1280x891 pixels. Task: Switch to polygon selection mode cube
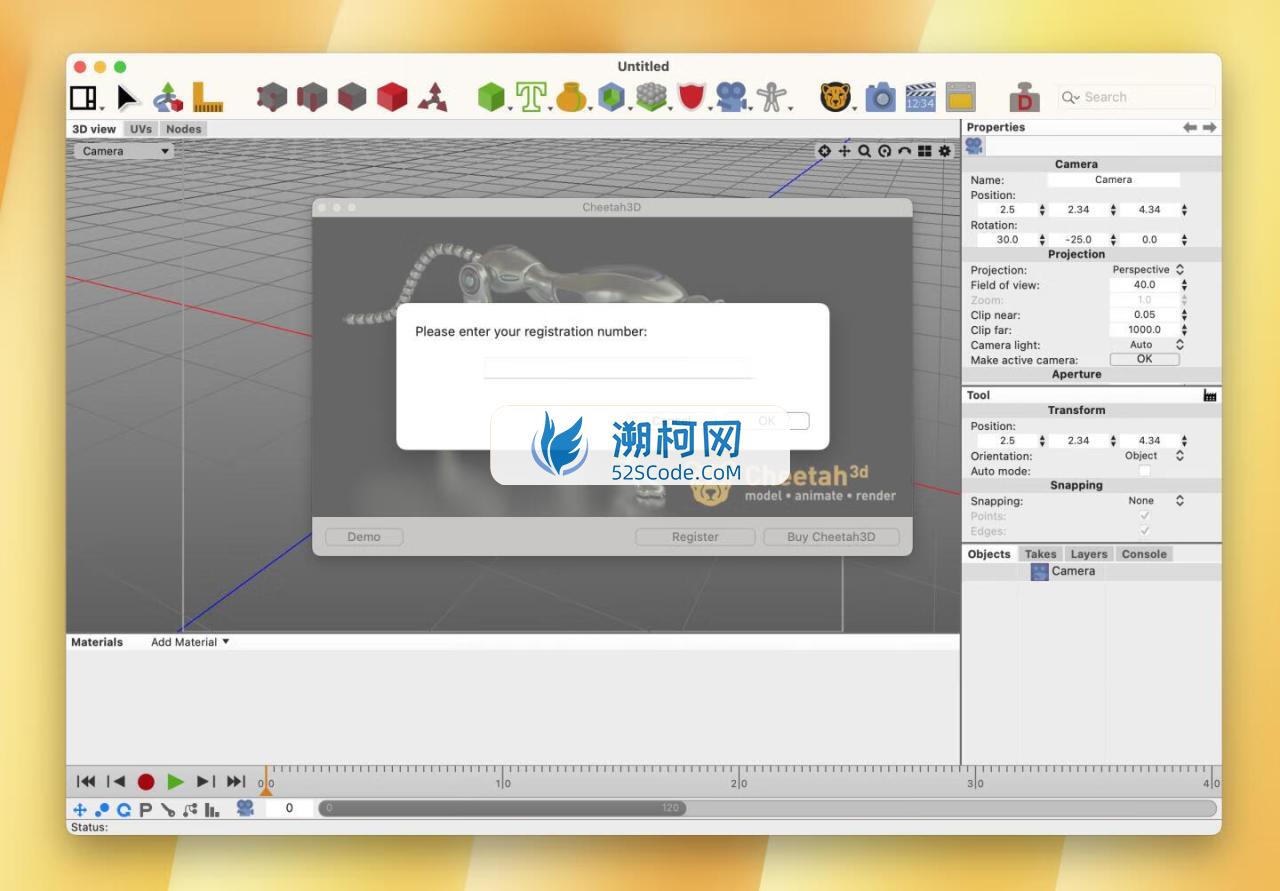(x=352, y=97)
